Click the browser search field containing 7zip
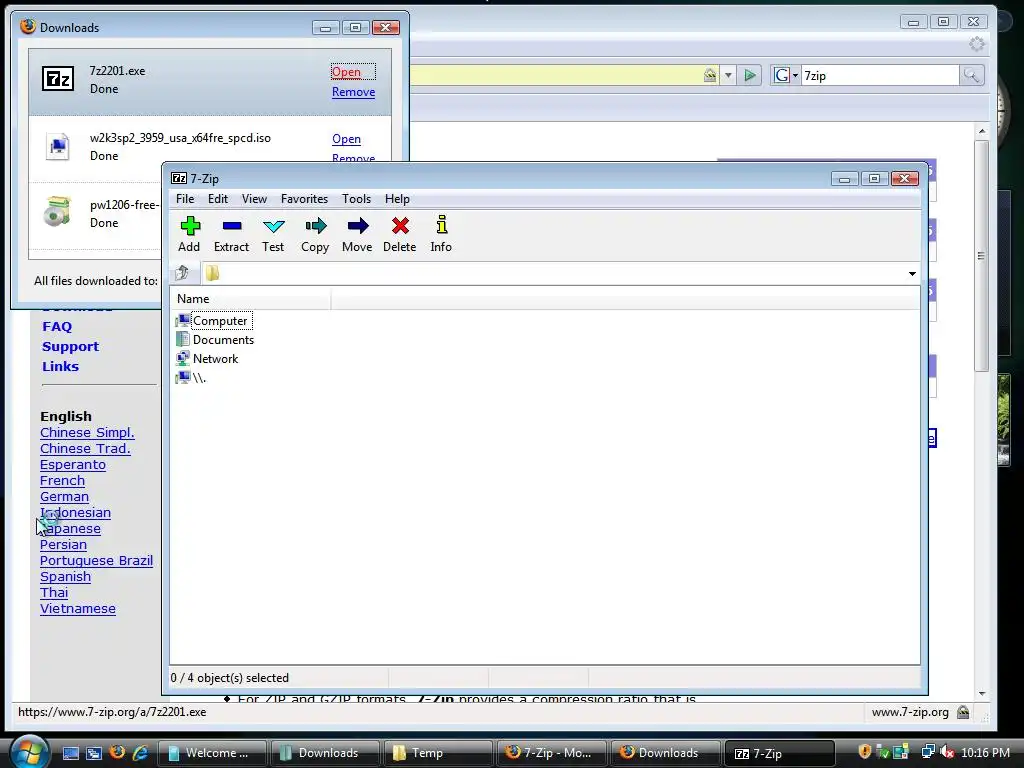The image size is (1024, 768). (x=880, y=76)
